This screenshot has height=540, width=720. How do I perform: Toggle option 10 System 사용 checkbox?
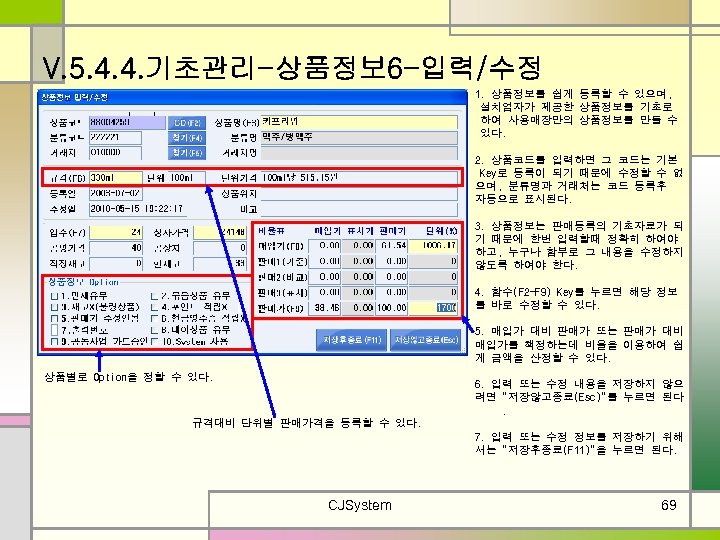(154, 342)
